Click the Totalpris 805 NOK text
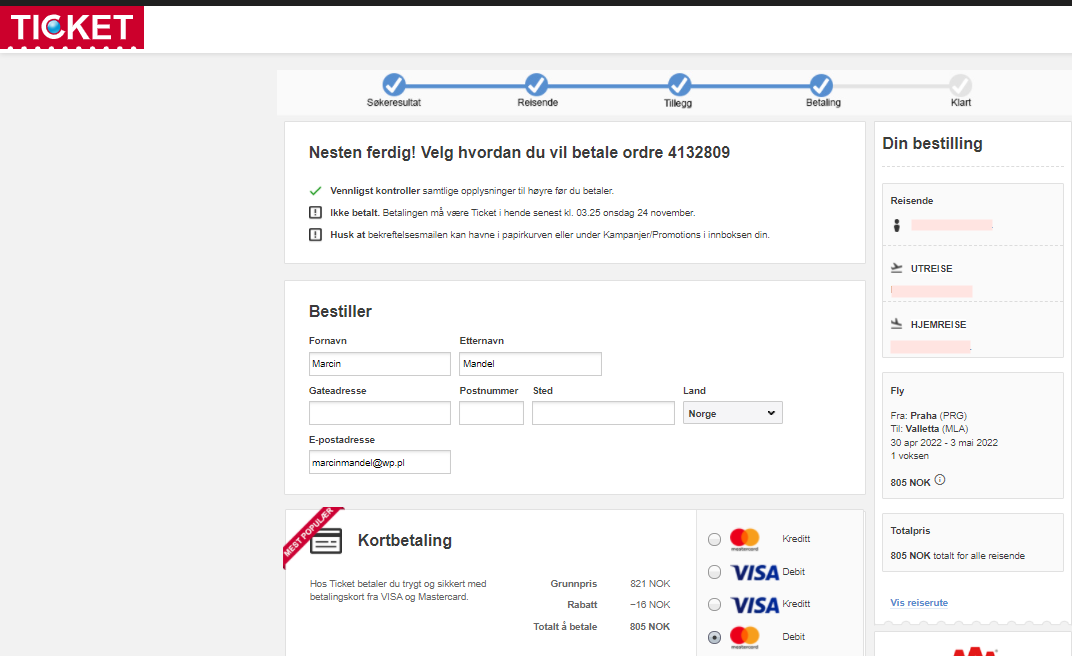Image resolution: width=1072 pixels, height=656 pixels. click(957, 556)
